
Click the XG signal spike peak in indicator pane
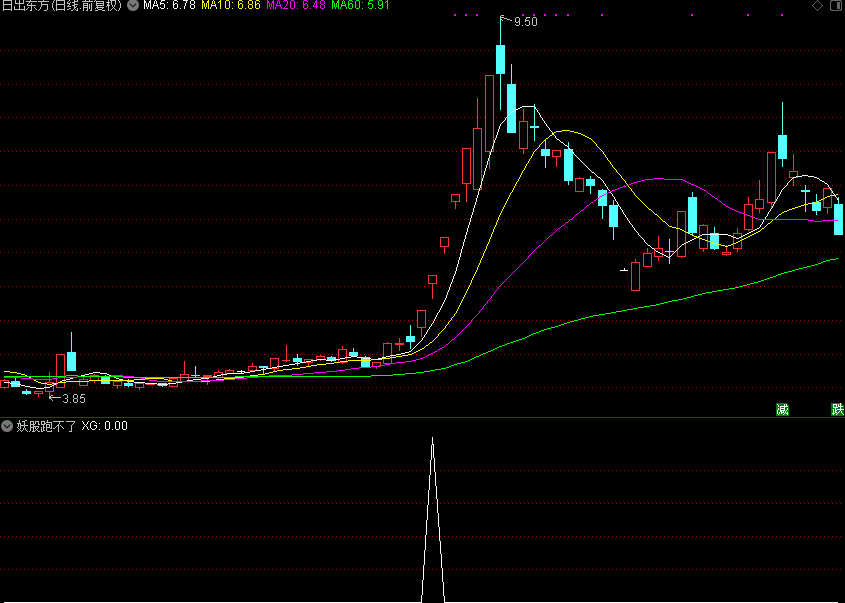point(432,439)
